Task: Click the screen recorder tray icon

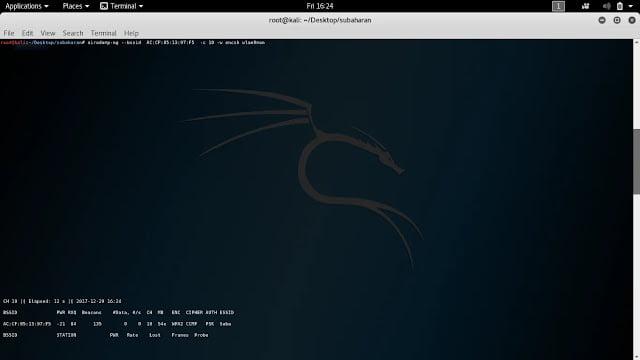Action: (585, 6)
